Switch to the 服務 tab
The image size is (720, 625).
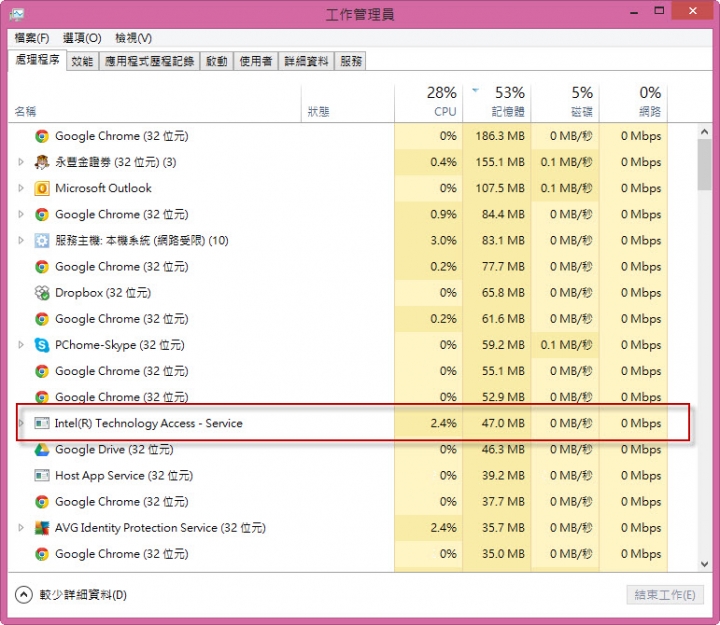click(x=351, y=61)
